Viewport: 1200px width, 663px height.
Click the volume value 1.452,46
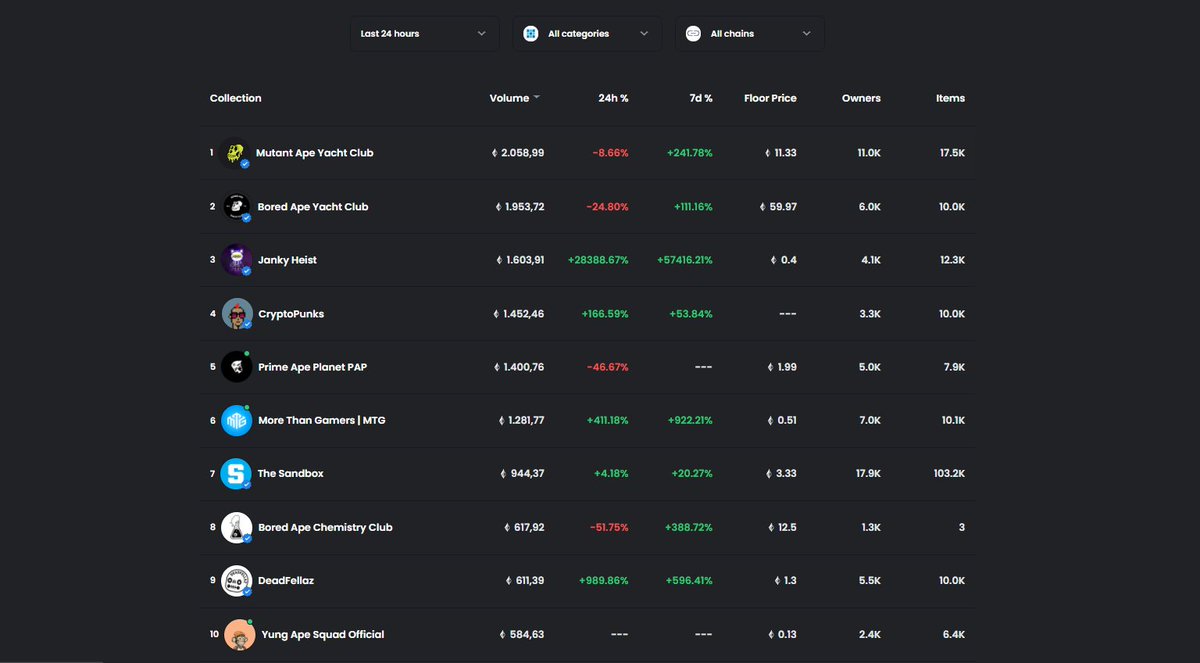525,314
